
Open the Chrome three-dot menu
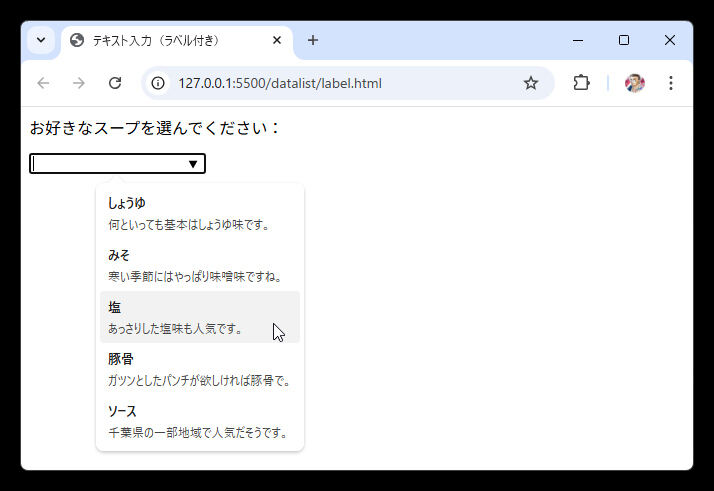click(671, 83)
